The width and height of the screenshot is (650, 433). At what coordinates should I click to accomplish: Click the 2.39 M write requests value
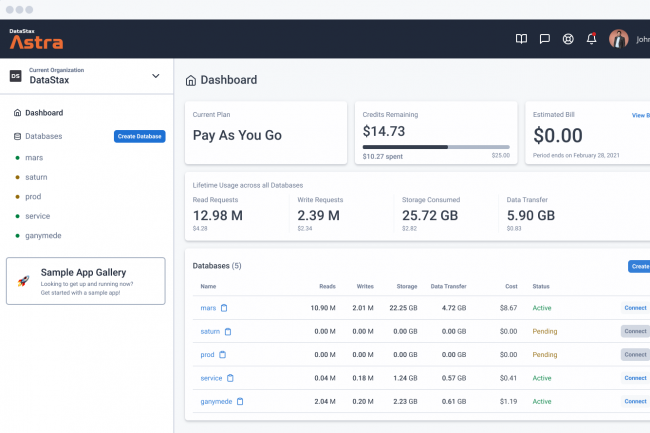click(x=318, y=215)
